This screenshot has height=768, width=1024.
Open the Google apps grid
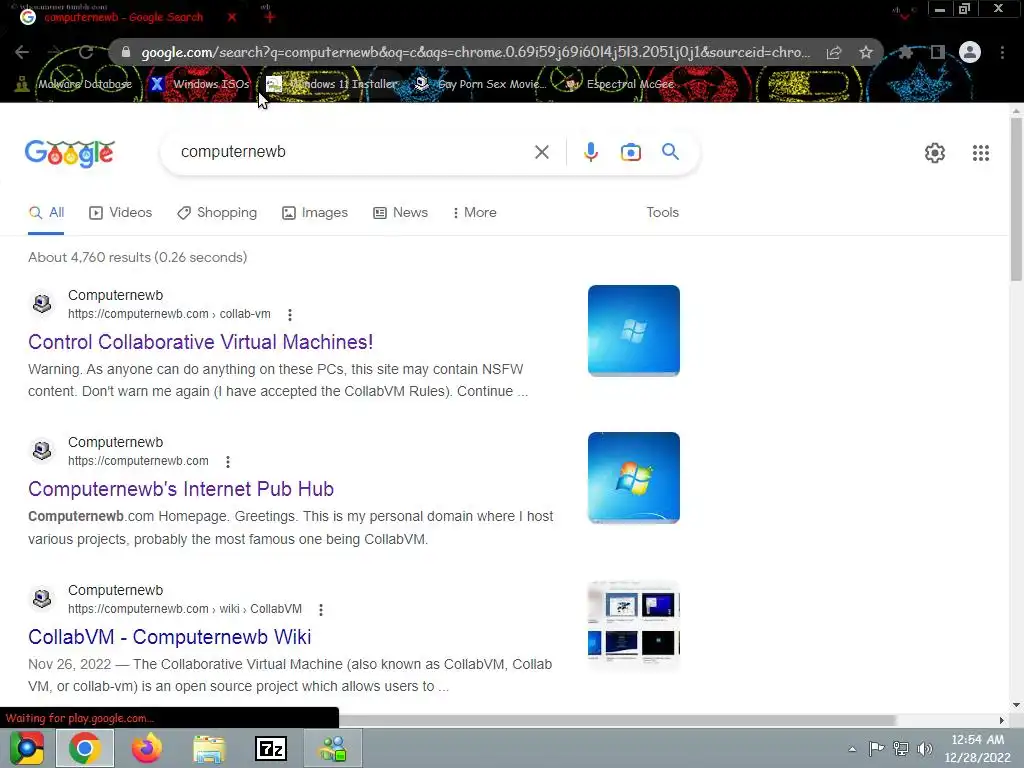980,153
